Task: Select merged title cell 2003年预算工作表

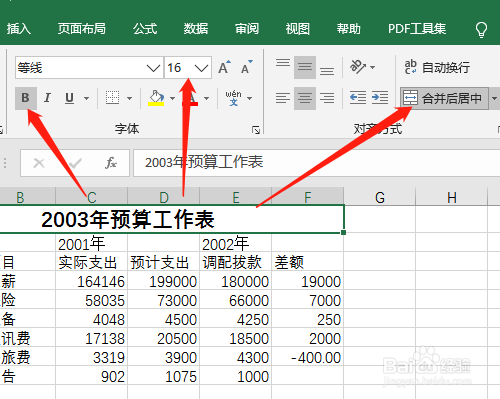Action: pyautogui.click(x=172, y=220)
